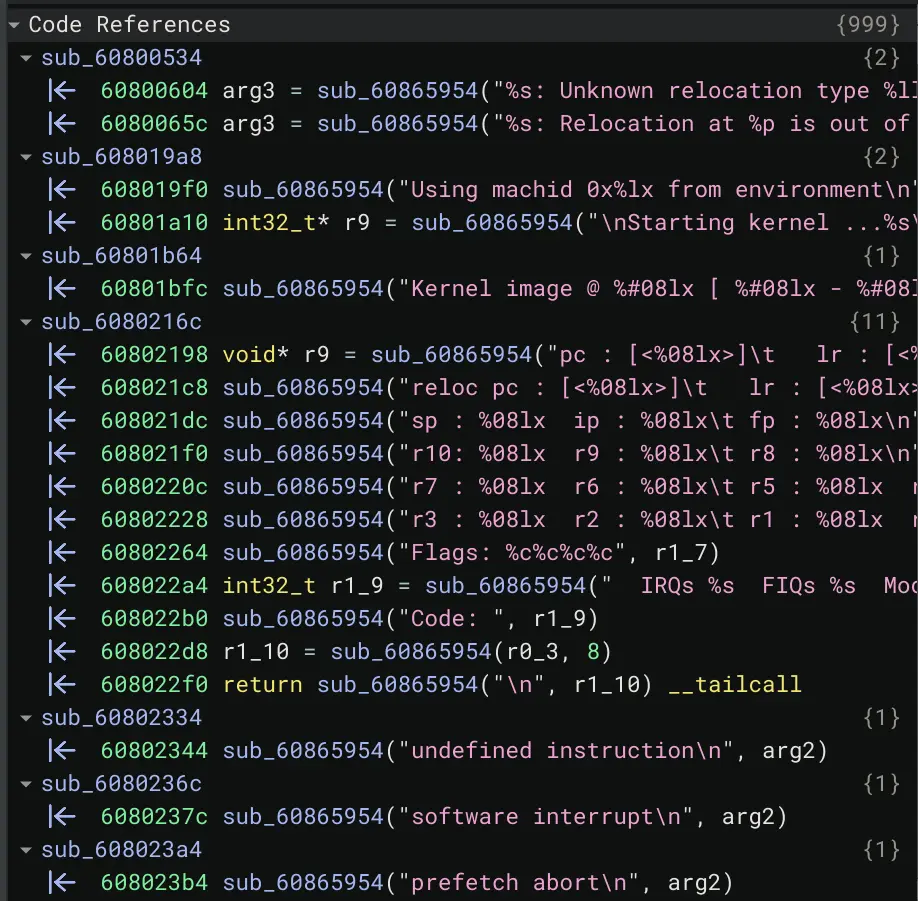
Task: Collapse the sub_608019a8 tree group
Action: click(x=27, y=157)
